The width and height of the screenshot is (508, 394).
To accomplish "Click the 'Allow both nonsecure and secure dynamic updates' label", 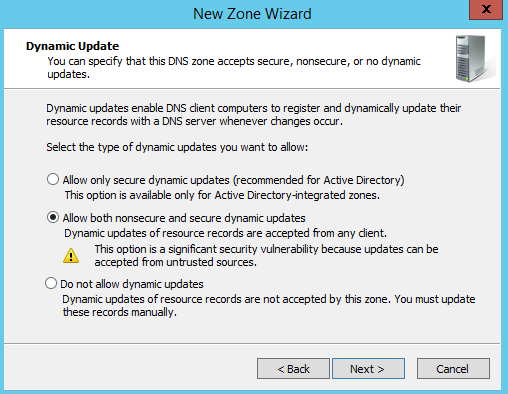I will 184,218.
